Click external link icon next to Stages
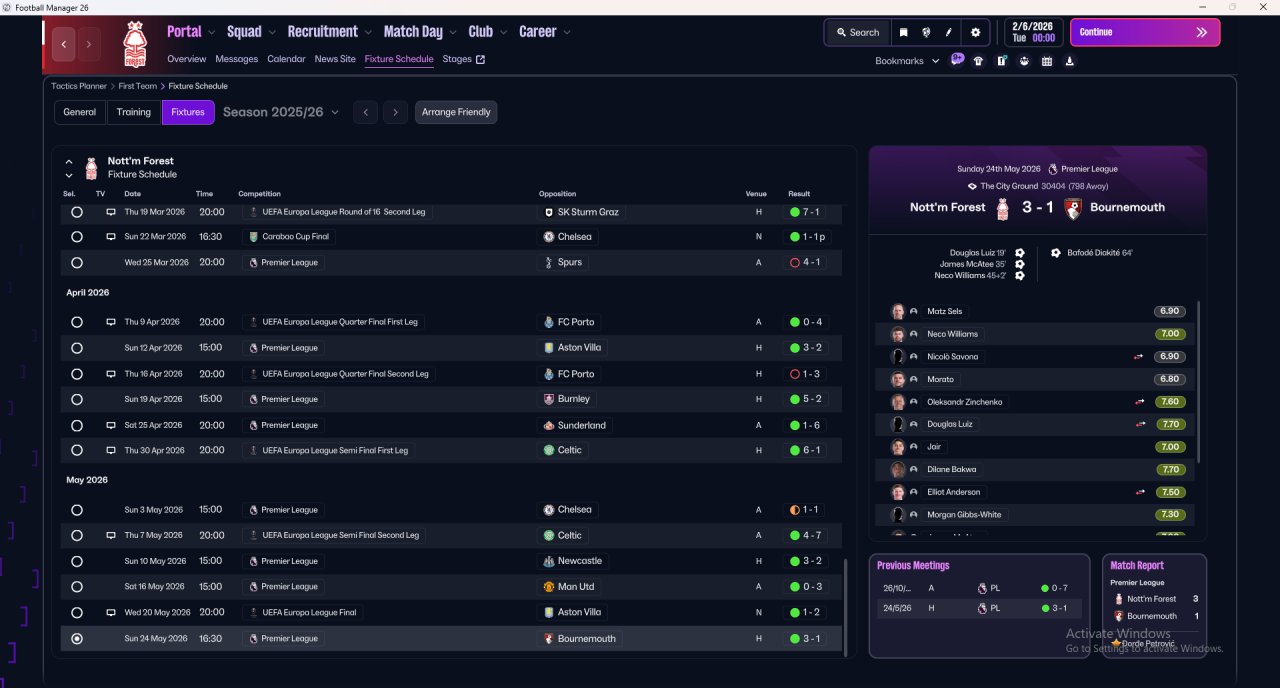 click(480, 59)
